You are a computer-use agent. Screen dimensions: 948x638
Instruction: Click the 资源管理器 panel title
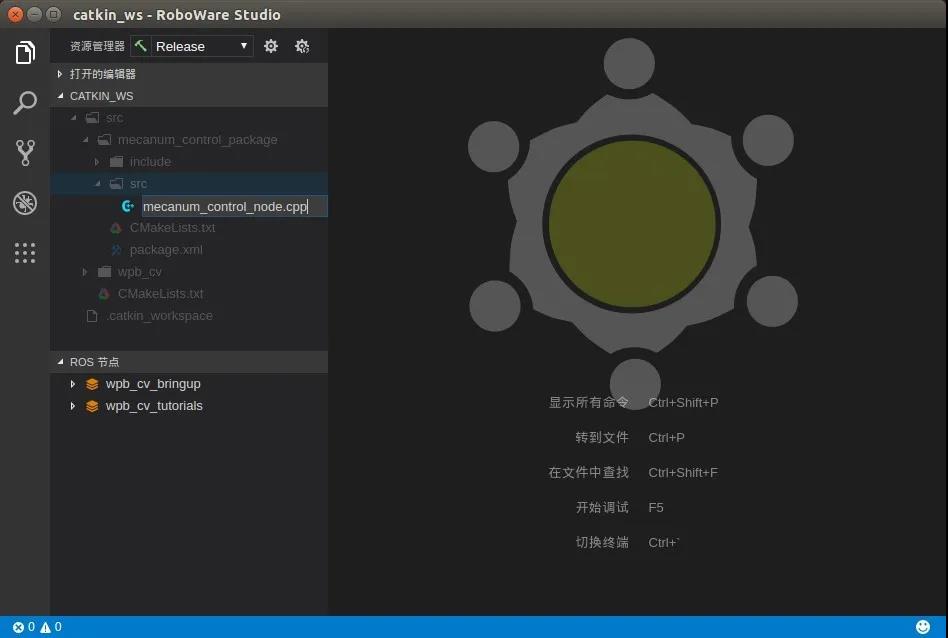pyautogui.click(x=97, y=46)
